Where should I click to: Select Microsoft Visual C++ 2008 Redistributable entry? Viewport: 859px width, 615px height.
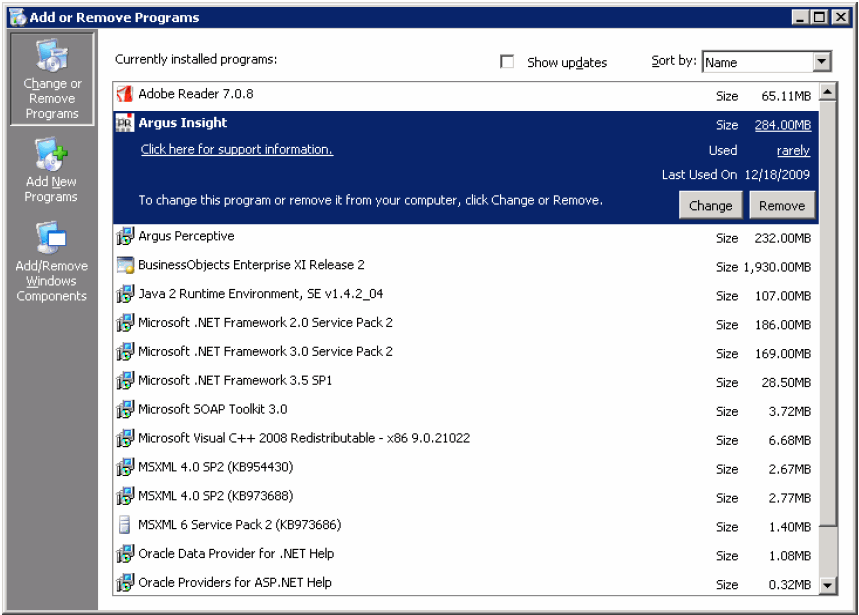[x=466, y=439]
